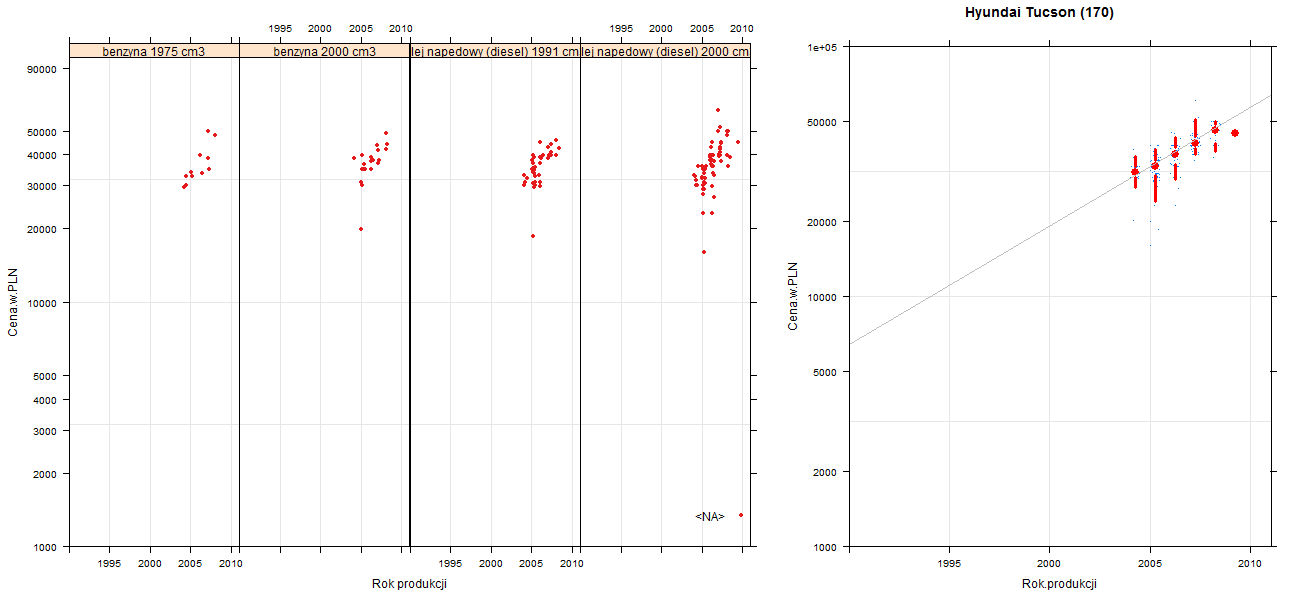1300x600 pixels.
Task: Click the lowest outlier point in benzyna 2000 cm3 panel
Action: [x=361, y=229]
